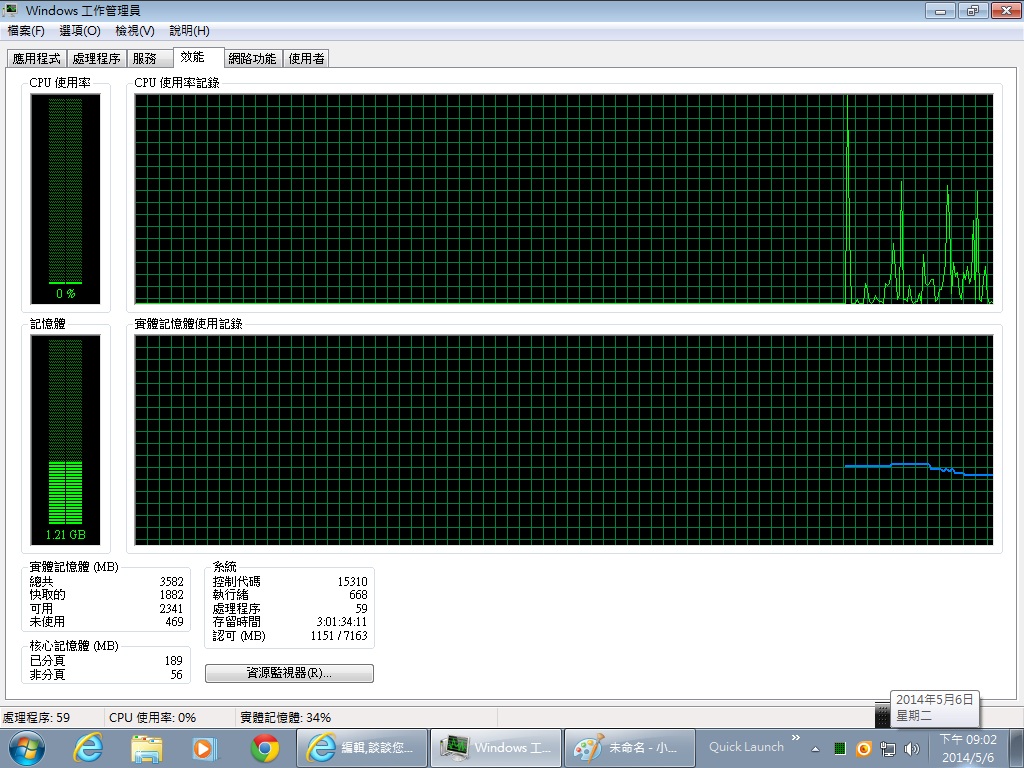The image size is (1024, 768).
Task: Click the 非分頁 value 56
Action: click(177, 675)
